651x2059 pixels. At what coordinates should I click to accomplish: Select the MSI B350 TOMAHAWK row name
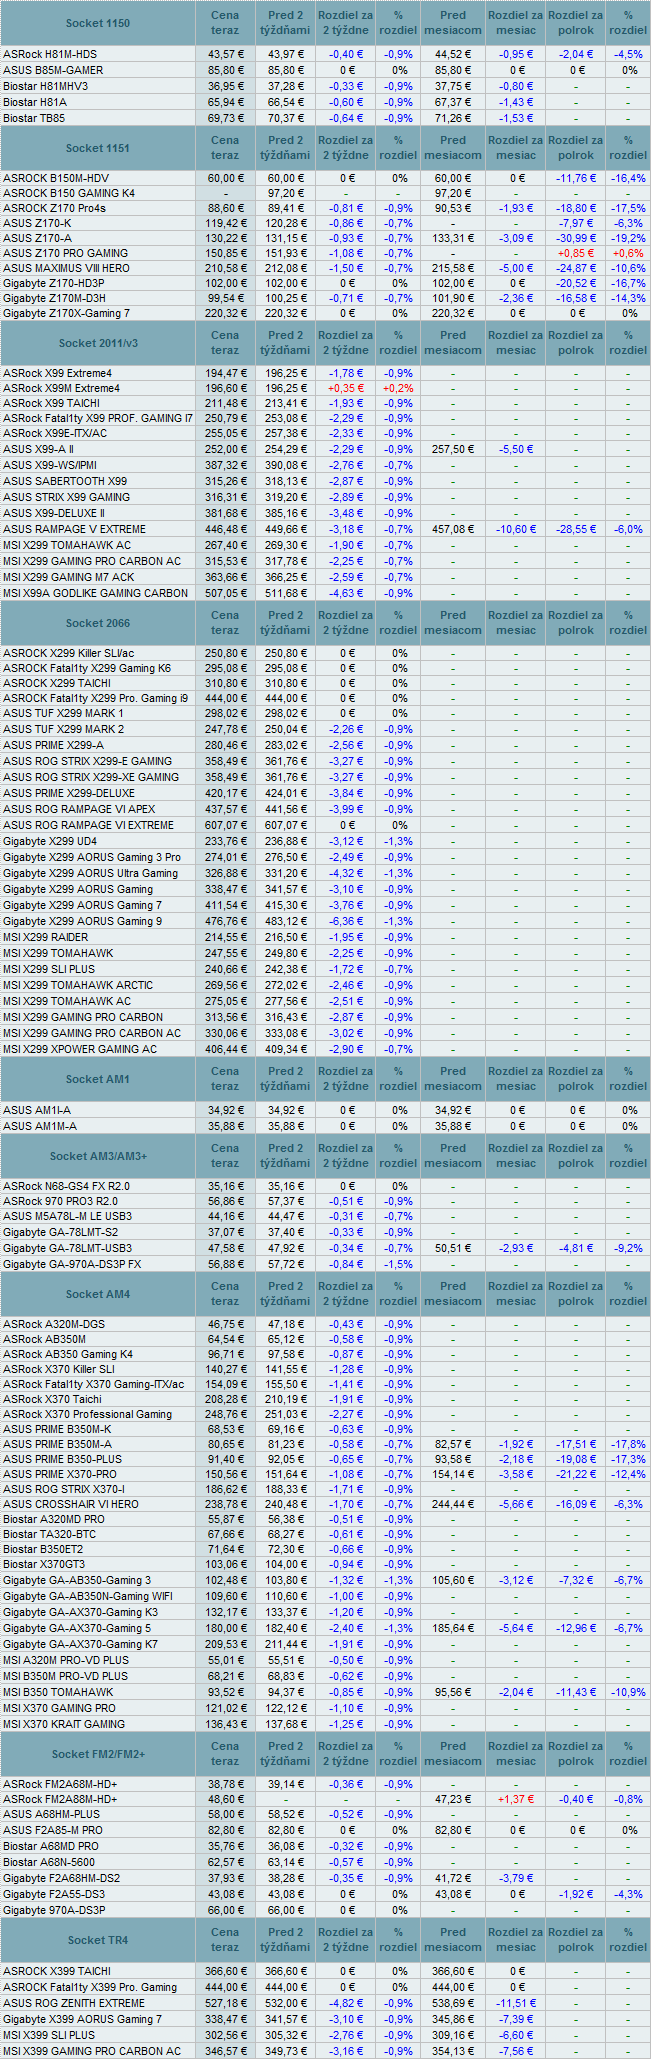click(x=58, y=1692)
